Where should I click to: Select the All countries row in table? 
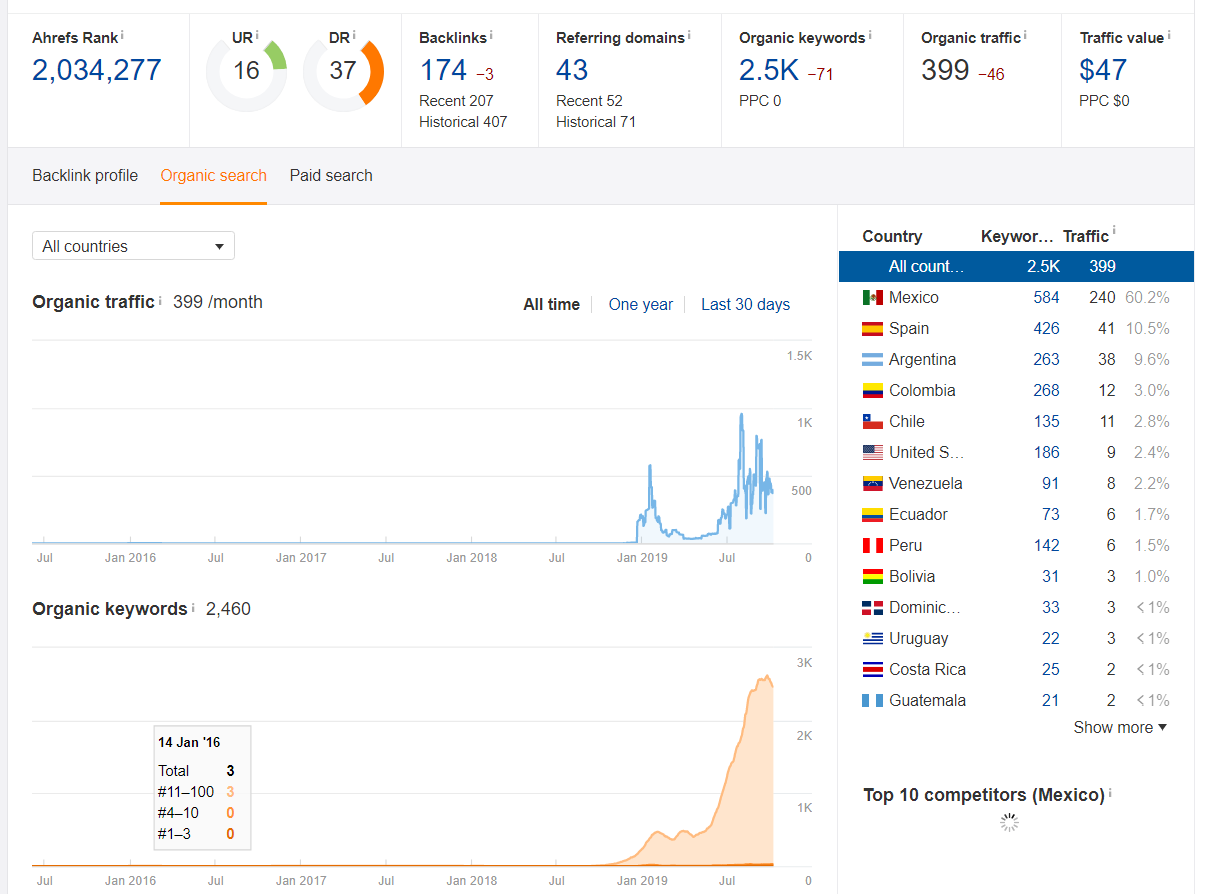(1016, 266)
